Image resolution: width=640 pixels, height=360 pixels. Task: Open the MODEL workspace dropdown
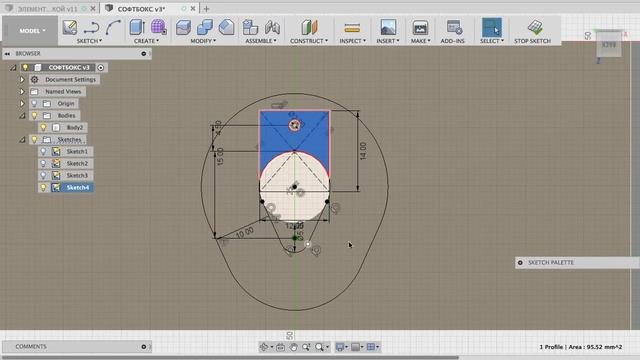click(x=32, y=31)
